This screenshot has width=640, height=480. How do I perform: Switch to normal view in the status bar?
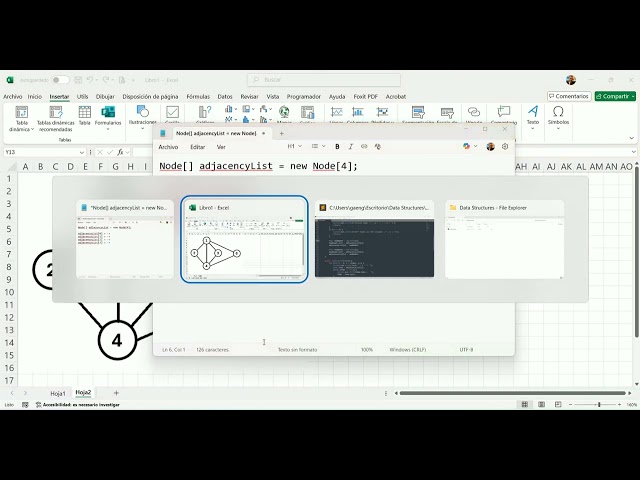click(524, 404)
